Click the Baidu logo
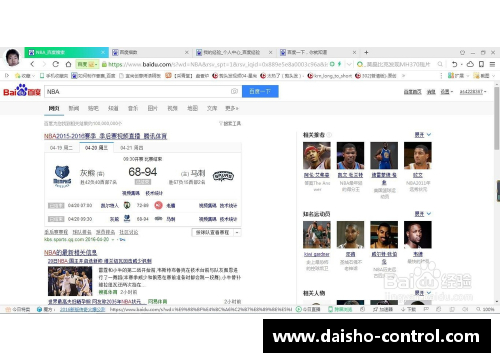The width and height of the screenshot is (500, 362). point(22,91)
